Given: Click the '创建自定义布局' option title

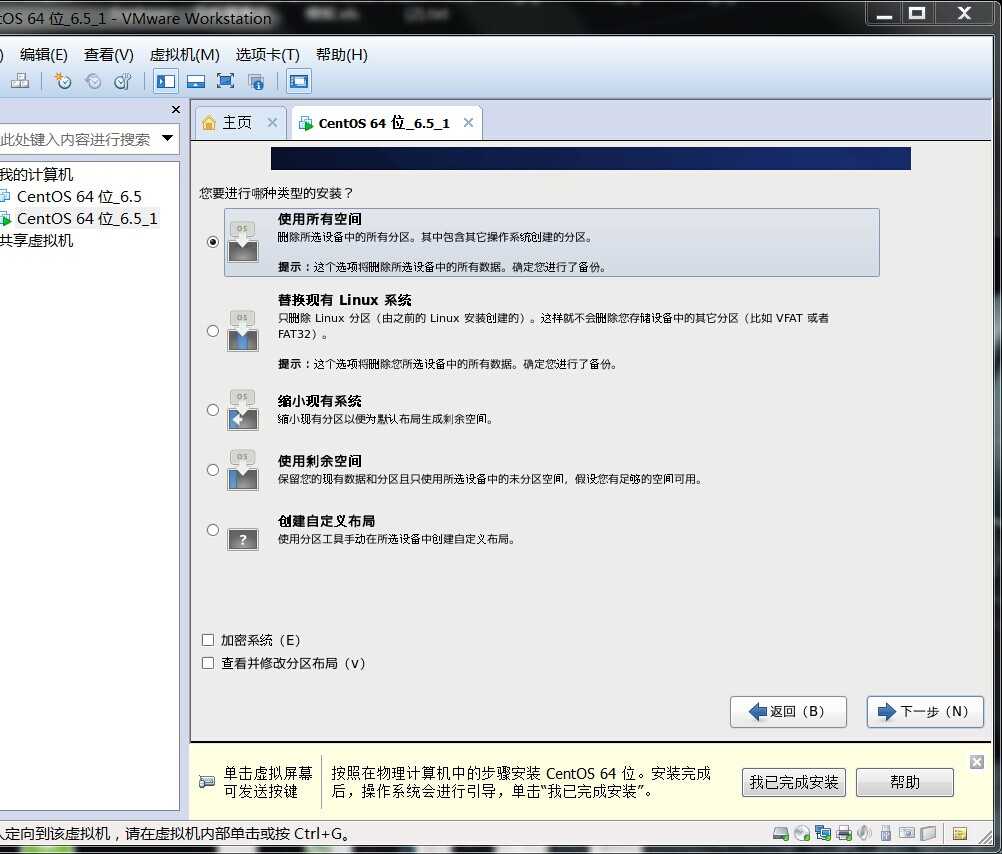Looking at the screenshot, I should pyautogui.click(x=326, y=521).
